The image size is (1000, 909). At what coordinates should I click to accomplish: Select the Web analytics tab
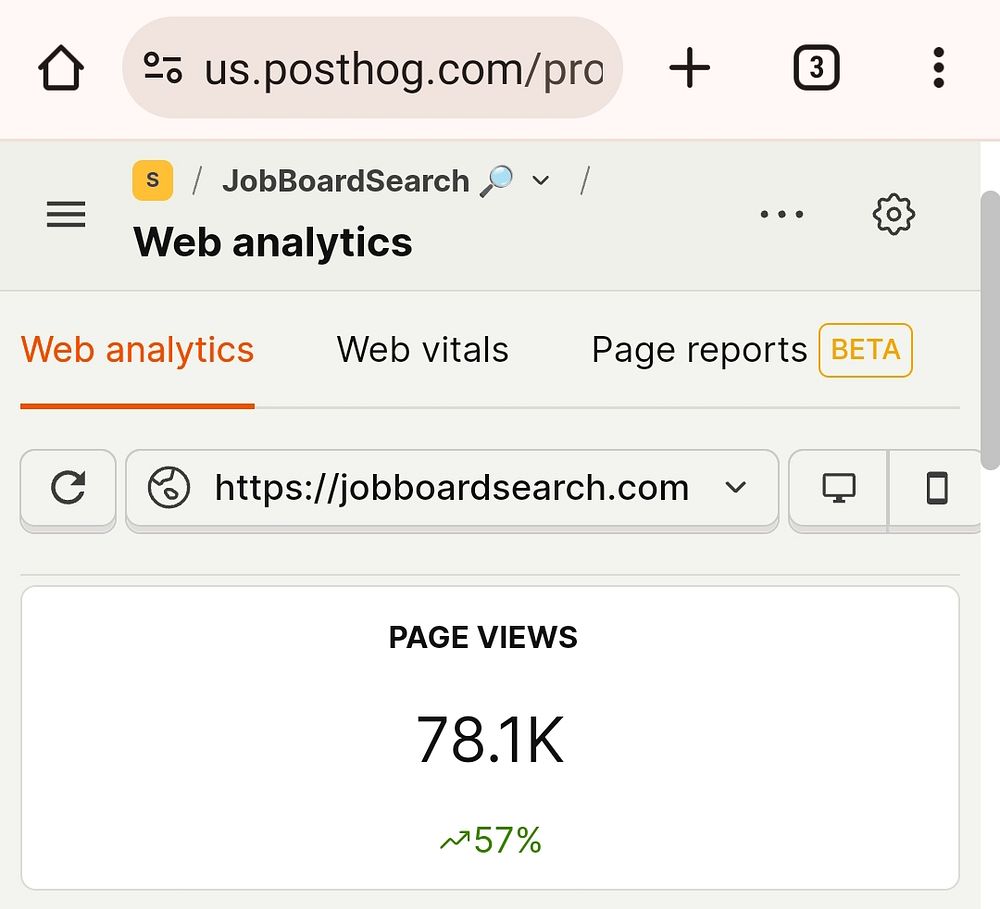[x=137, y=350]
